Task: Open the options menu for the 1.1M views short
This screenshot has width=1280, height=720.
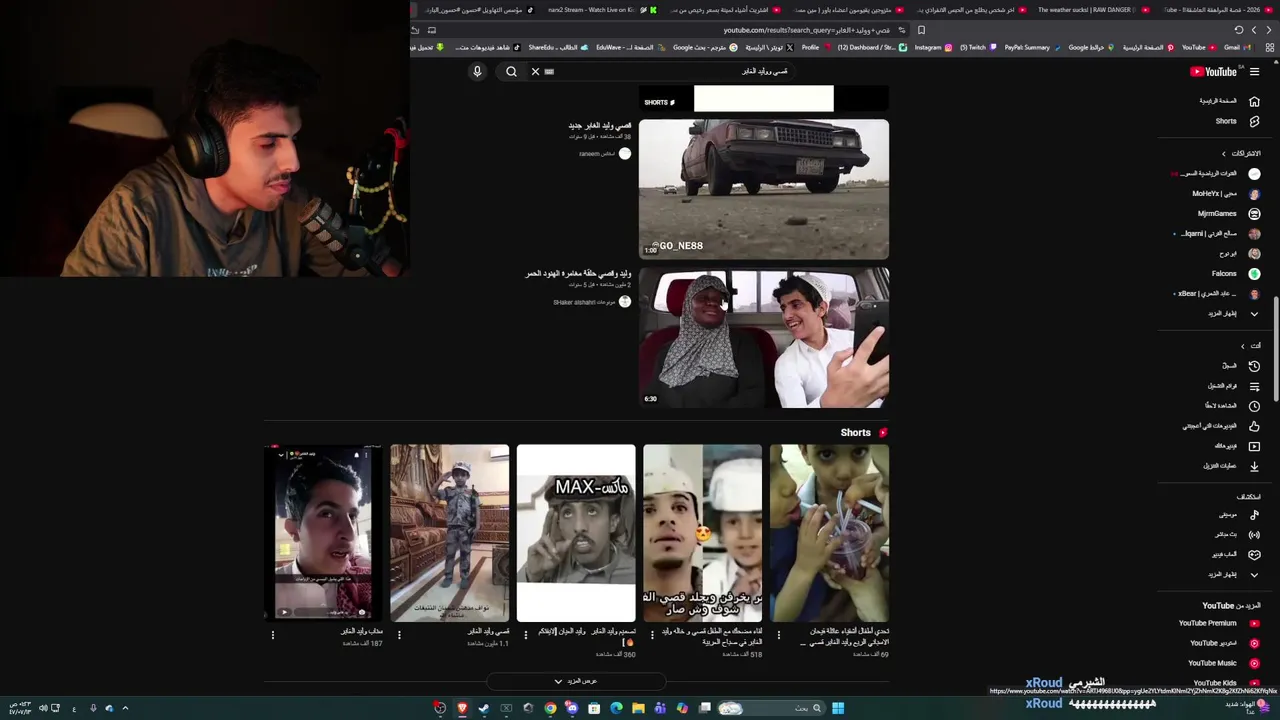Action: [x=399, y=635]
